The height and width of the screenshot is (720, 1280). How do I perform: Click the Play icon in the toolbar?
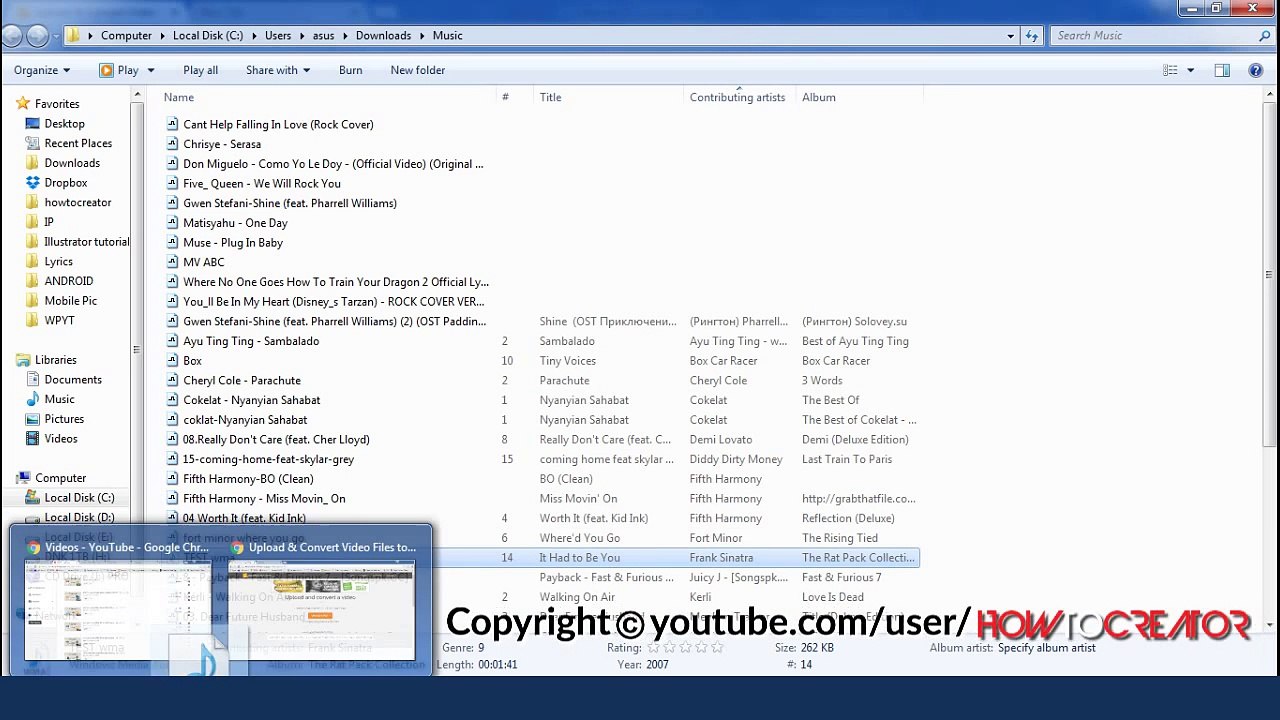click(x=106, y=70)
